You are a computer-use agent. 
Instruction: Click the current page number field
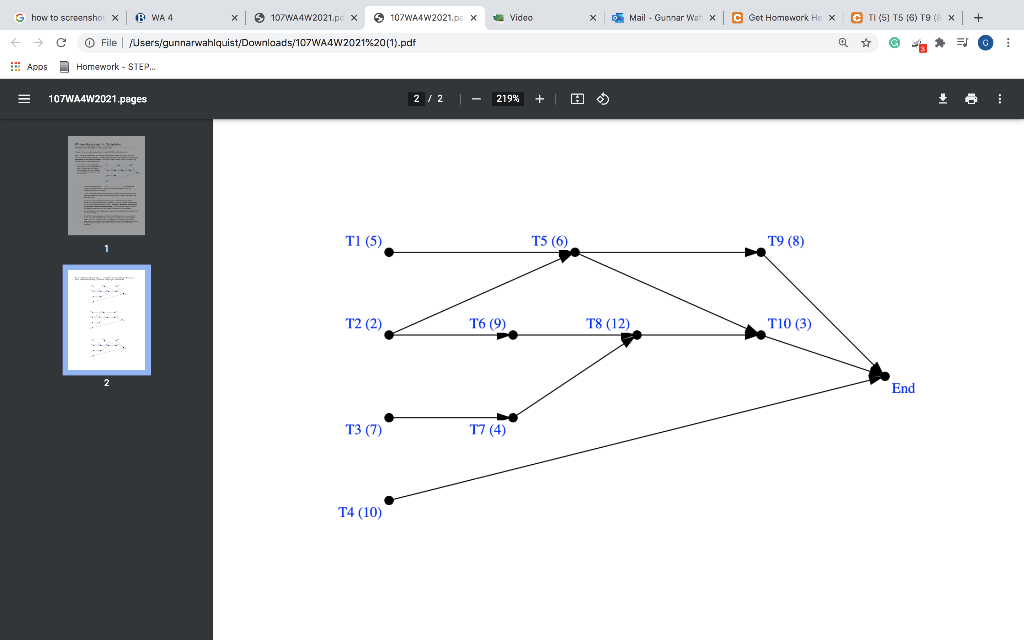click(x=416, y=99)
